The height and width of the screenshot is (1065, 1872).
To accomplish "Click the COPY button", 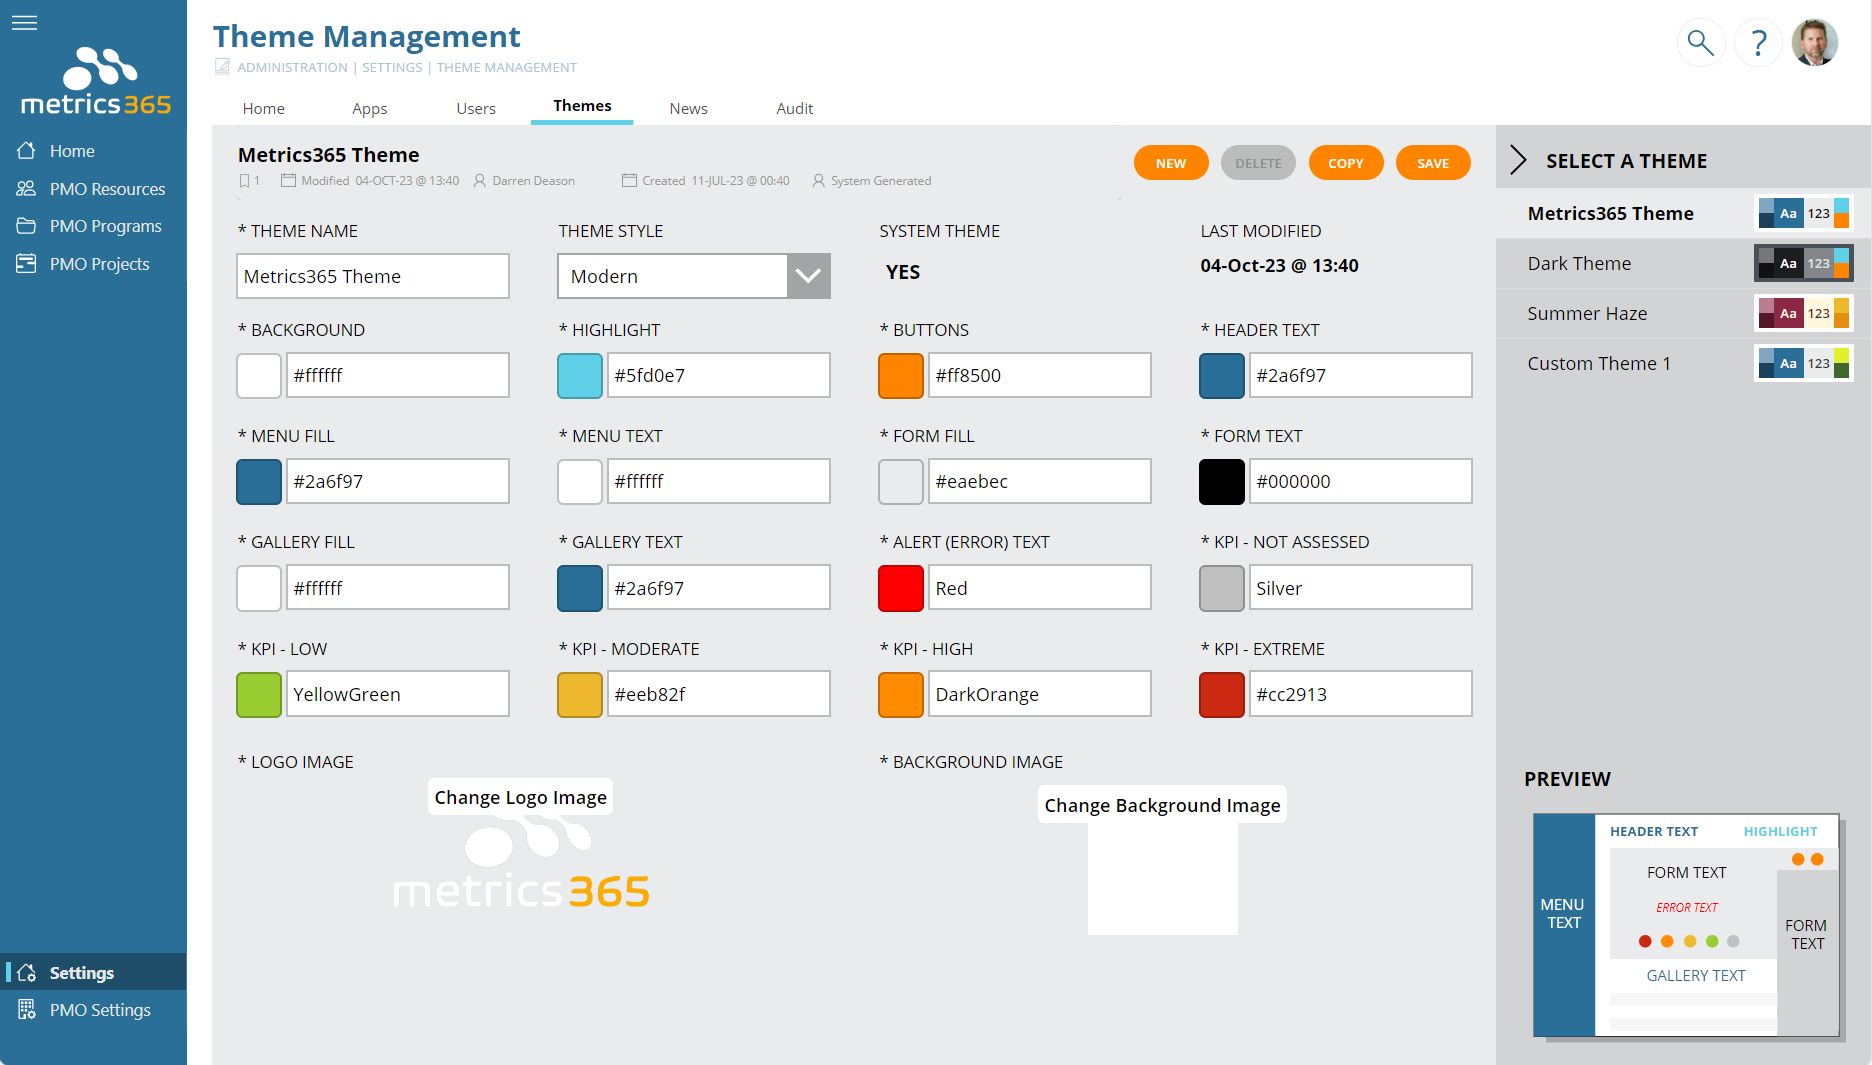I will tap(1345, 163).
